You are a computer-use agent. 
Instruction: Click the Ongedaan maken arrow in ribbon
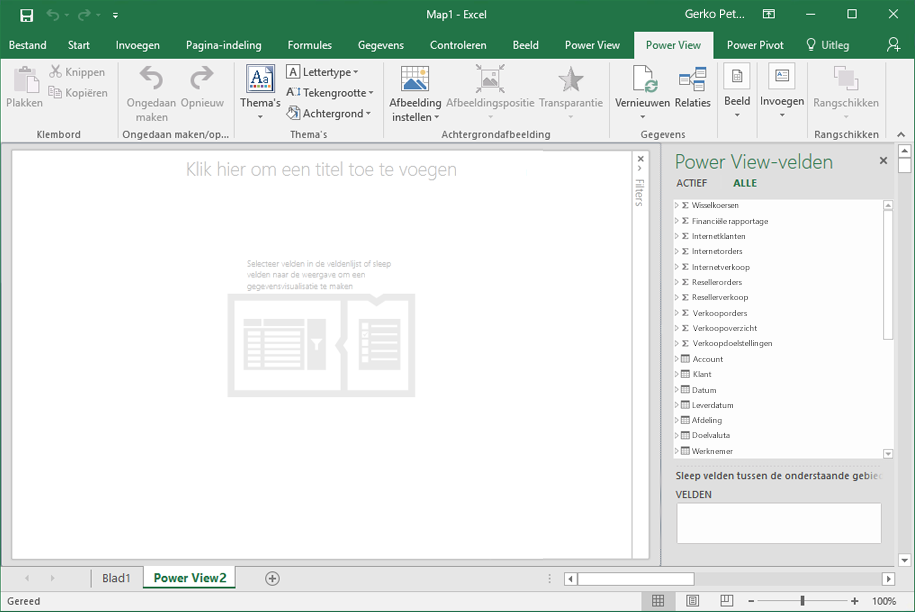point(151,79)
